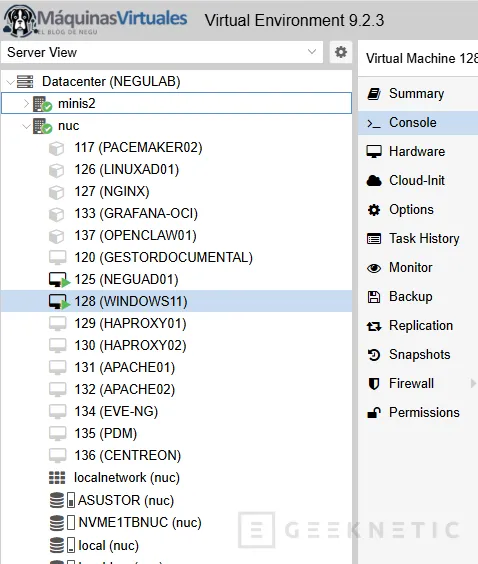
Task: Click VM monitor icon for 120 GESTORDOCUMENTAL
Action: [x=58, y=258]
